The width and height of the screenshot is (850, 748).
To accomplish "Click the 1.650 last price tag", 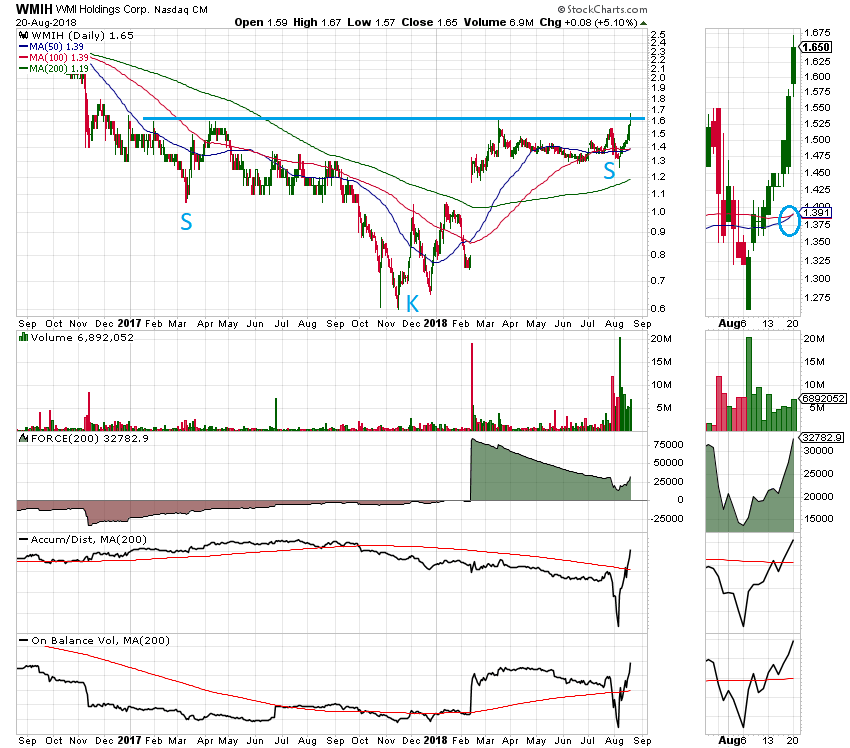I will 816,47.
